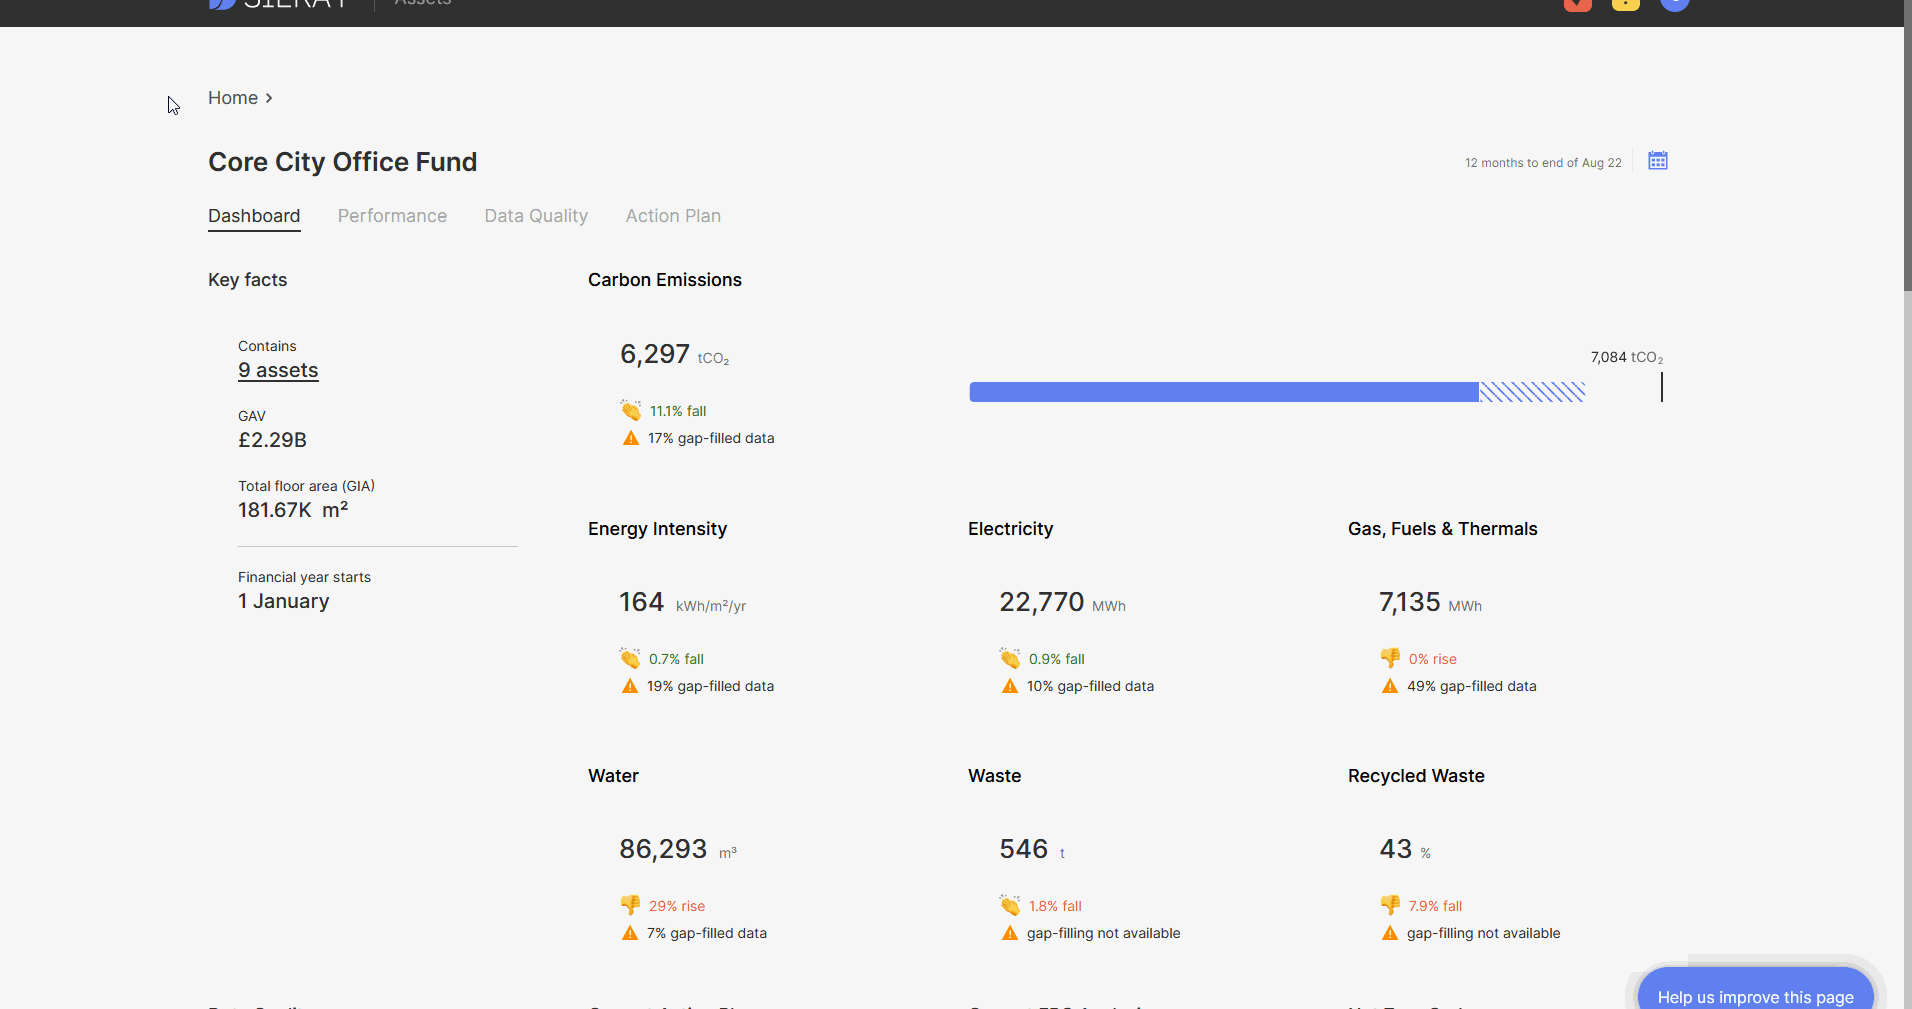Go to the Action Plan tab
The height and width of the screenshot is (1009, 1912).
(673, 216)
